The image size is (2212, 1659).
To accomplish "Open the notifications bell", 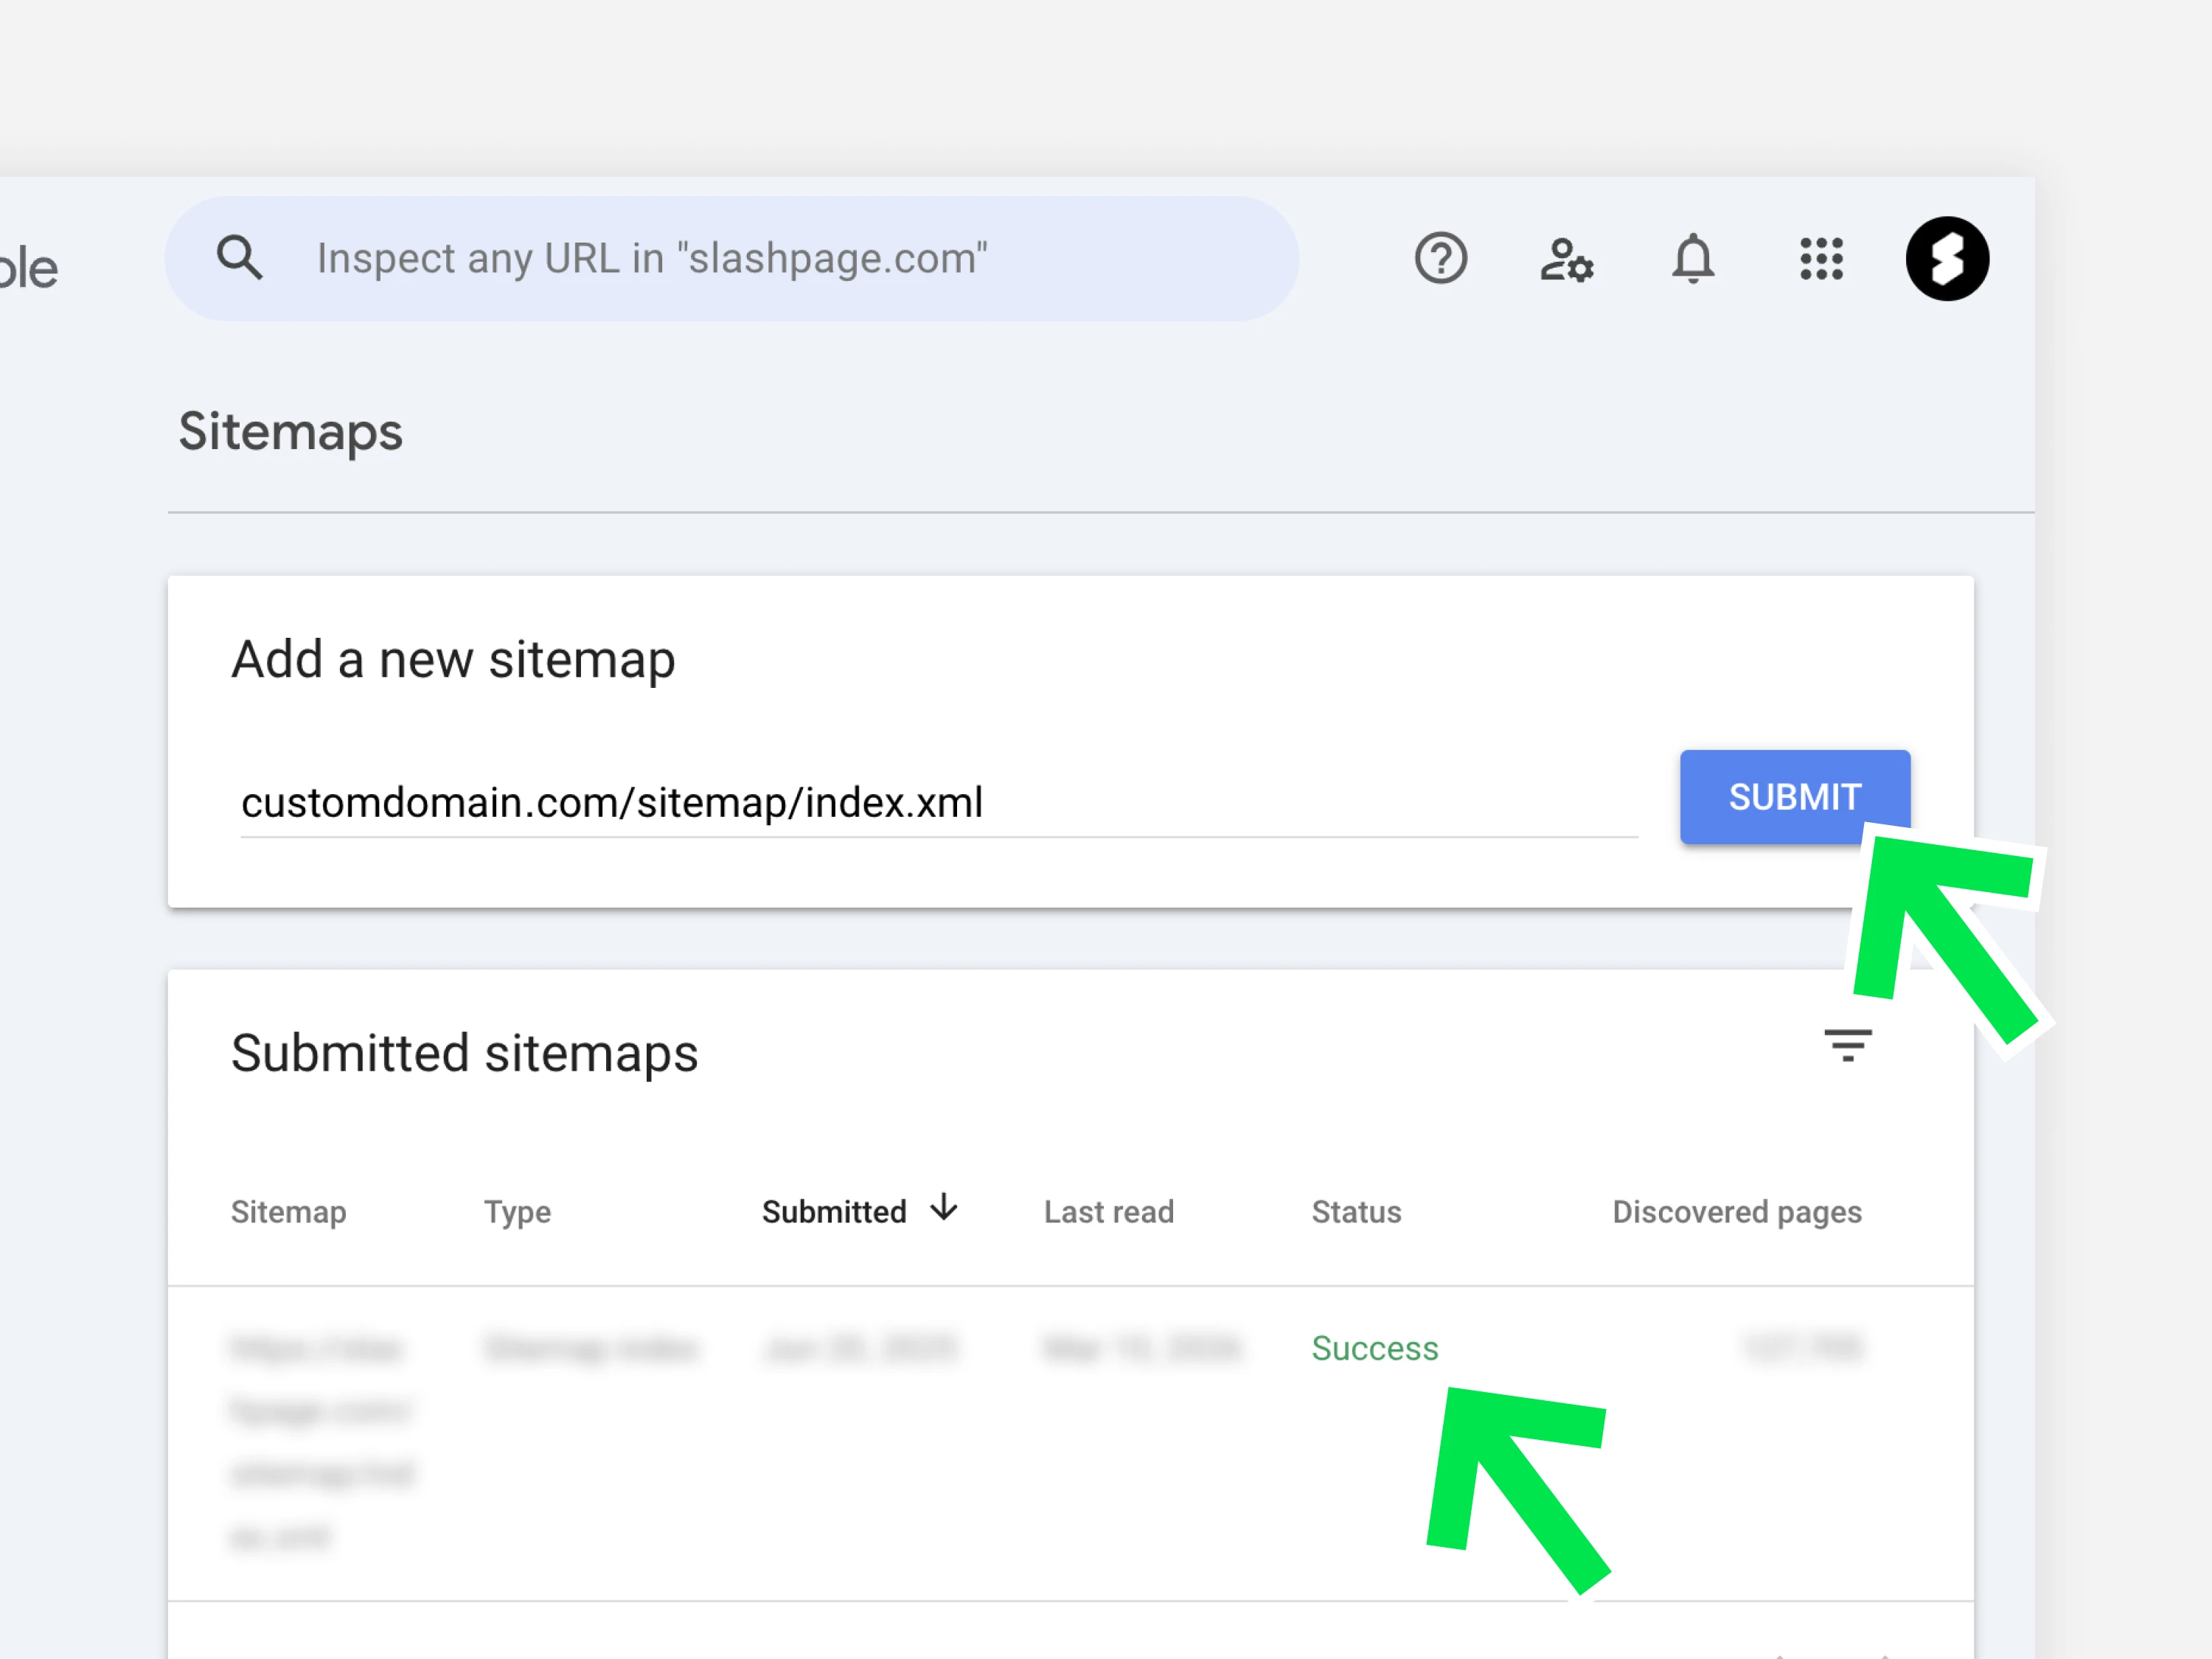I will [x=1692, y=259].
